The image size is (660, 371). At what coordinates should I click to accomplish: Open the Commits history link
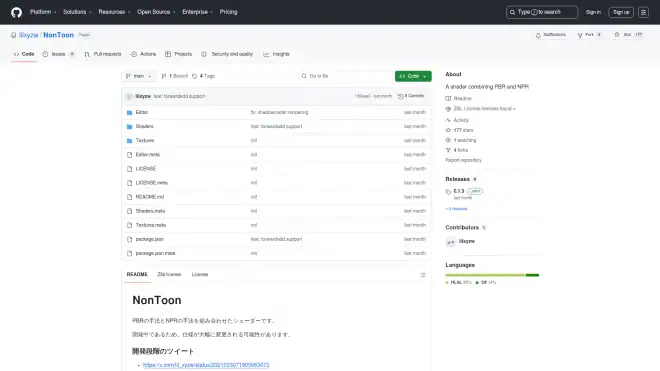(x=411, y=96)
